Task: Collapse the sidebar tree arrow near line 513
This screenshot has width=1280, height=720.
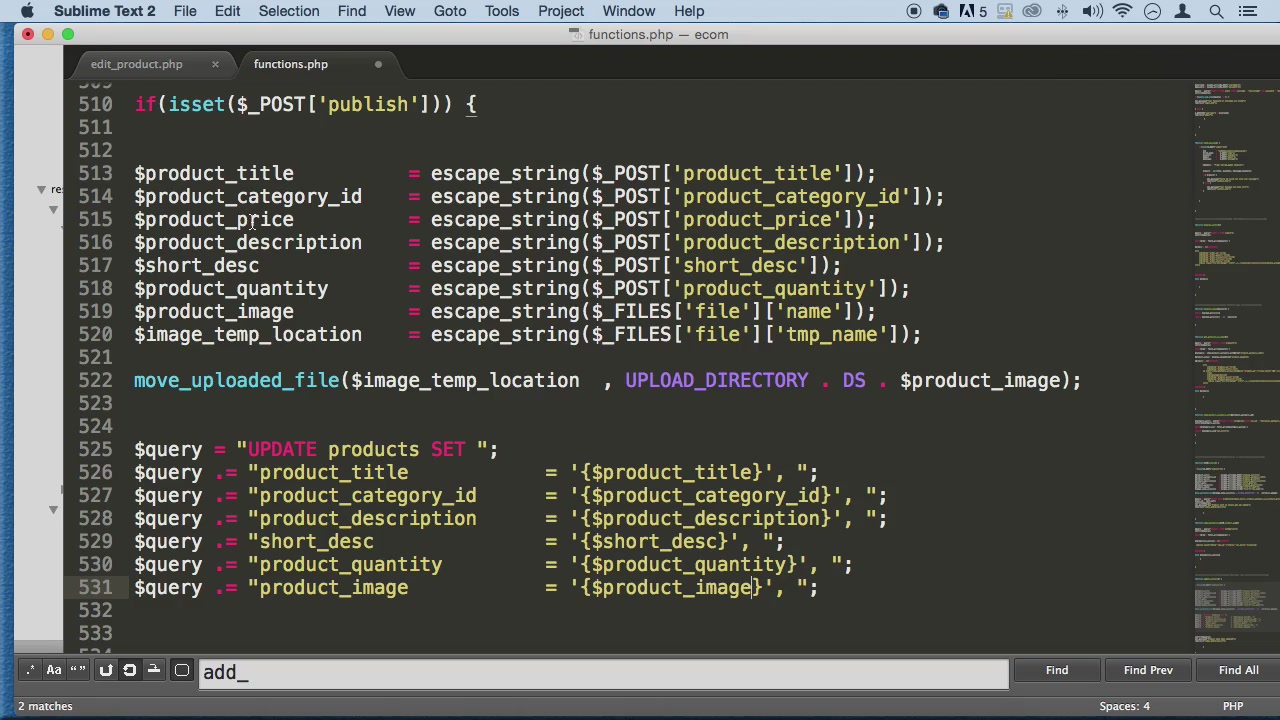Action: tap(41, 189)
